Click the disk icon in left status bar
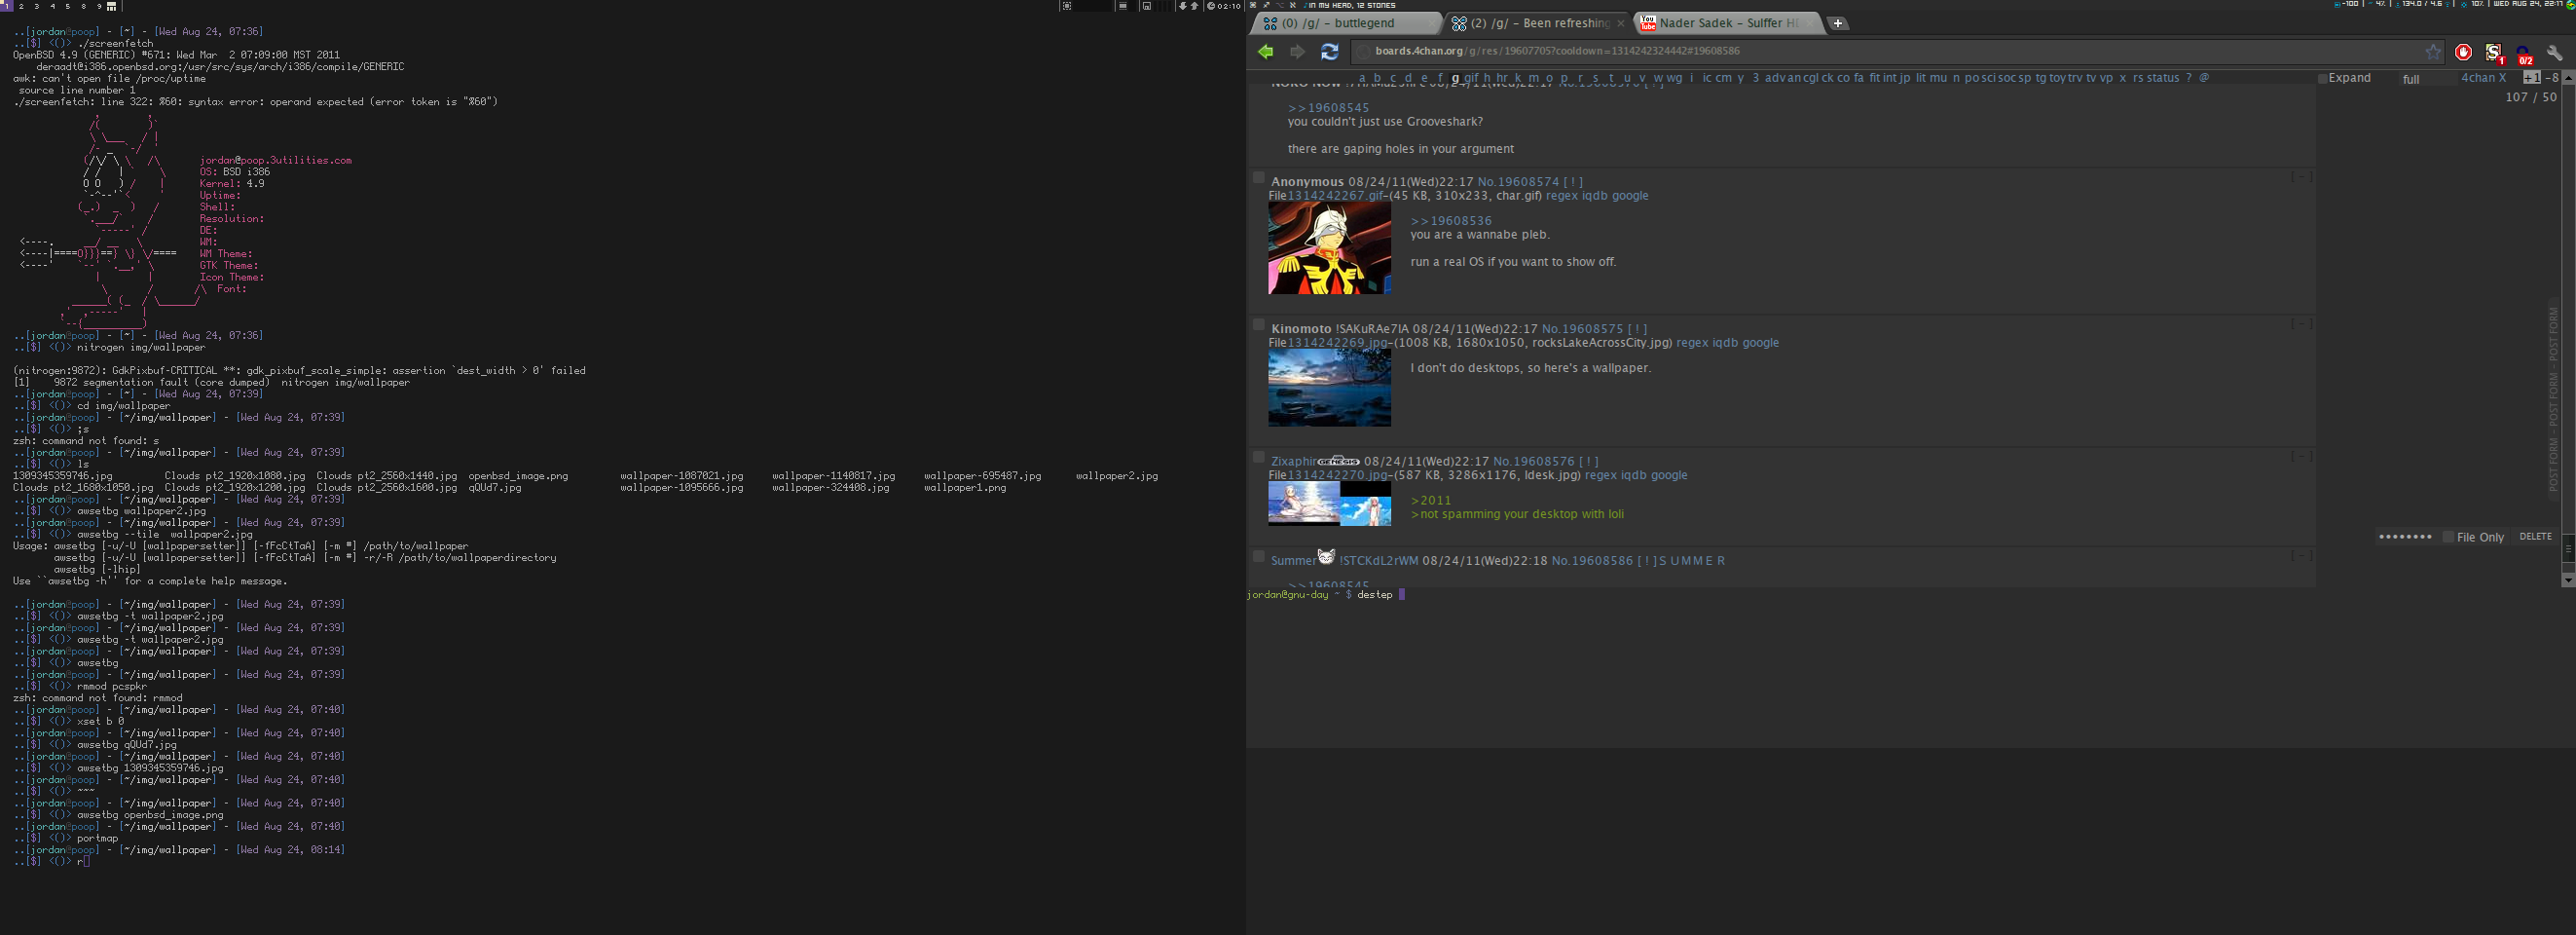The width and height of the screenshot is (2576, 935). (x=1147, y=6)
